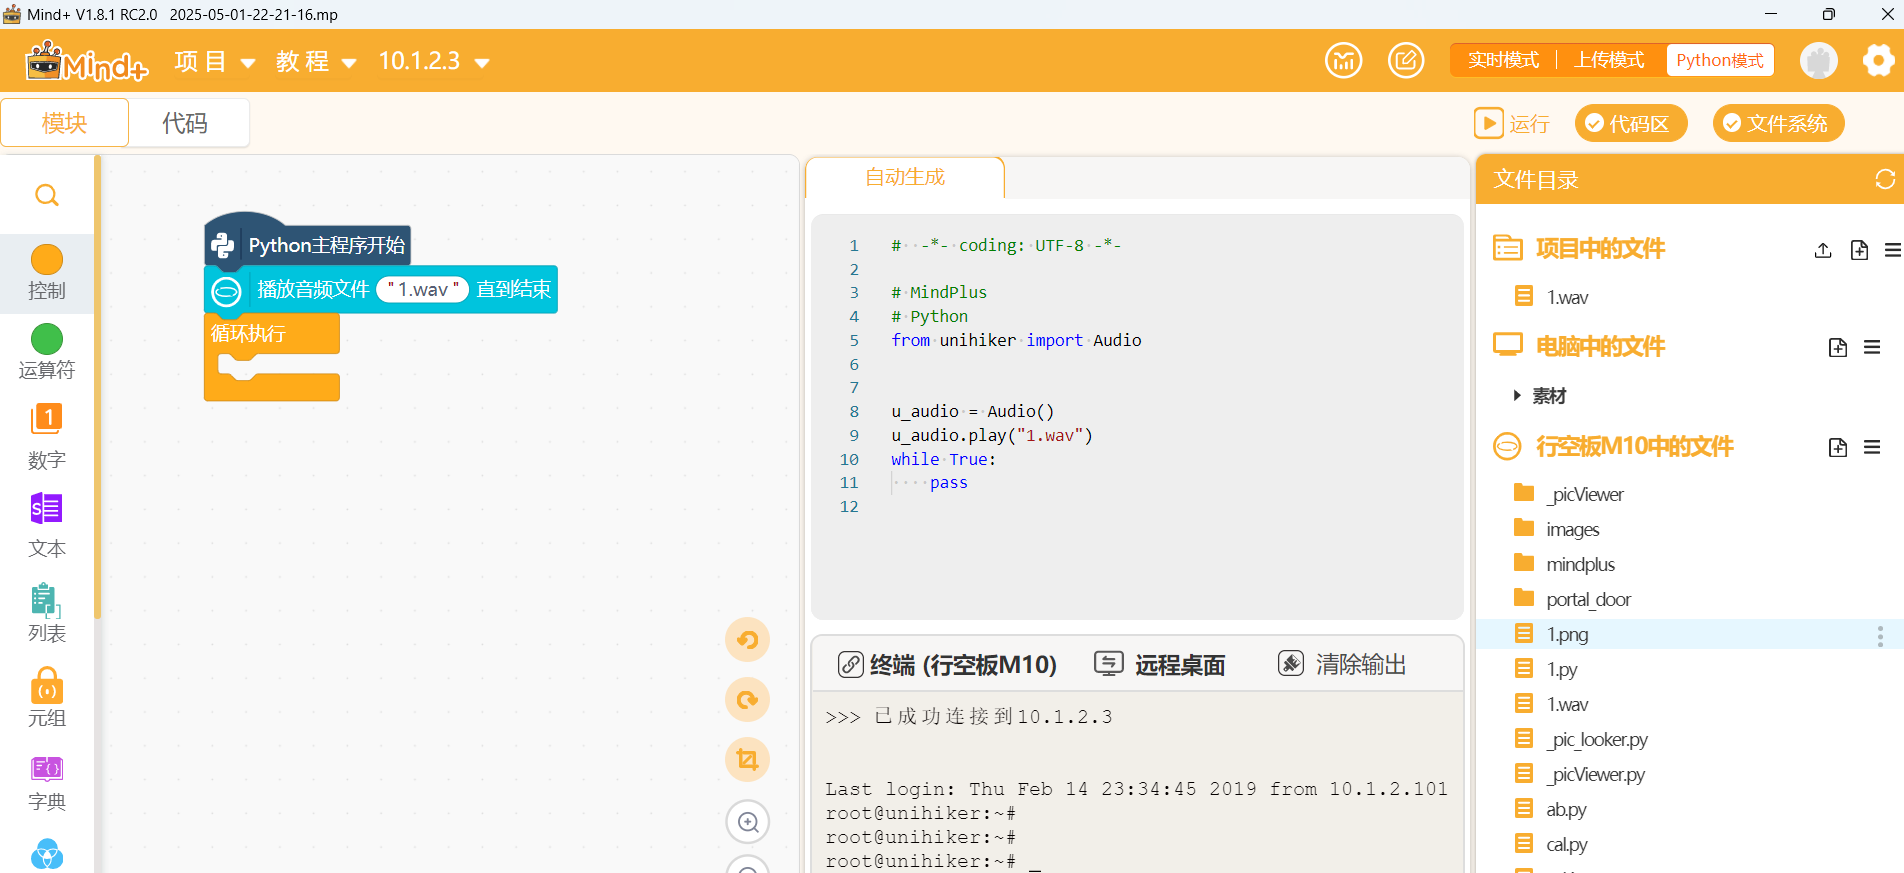Open menu lines for 行空板M10中的文件

tap(1872, 447)
